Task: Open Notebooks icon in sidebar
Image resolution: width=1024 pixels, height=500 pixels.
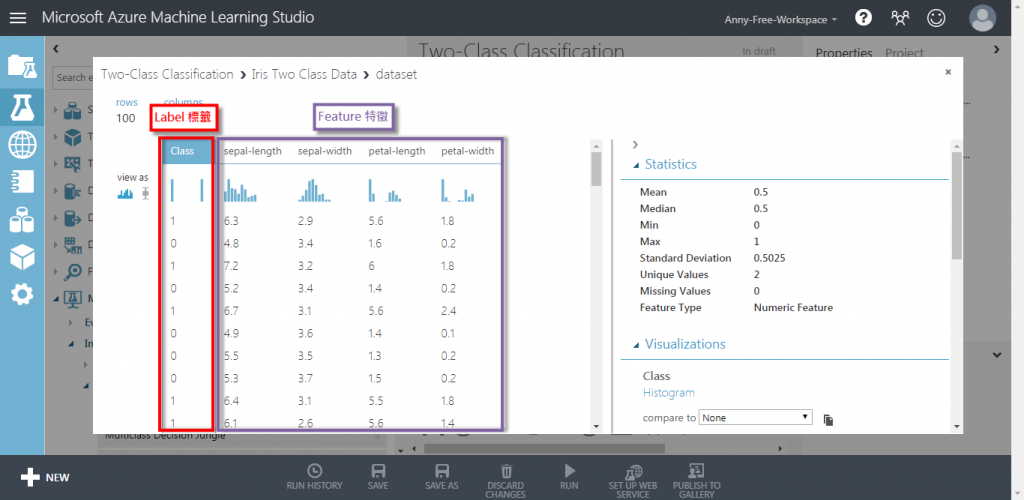Action: (x=22, y=181)
